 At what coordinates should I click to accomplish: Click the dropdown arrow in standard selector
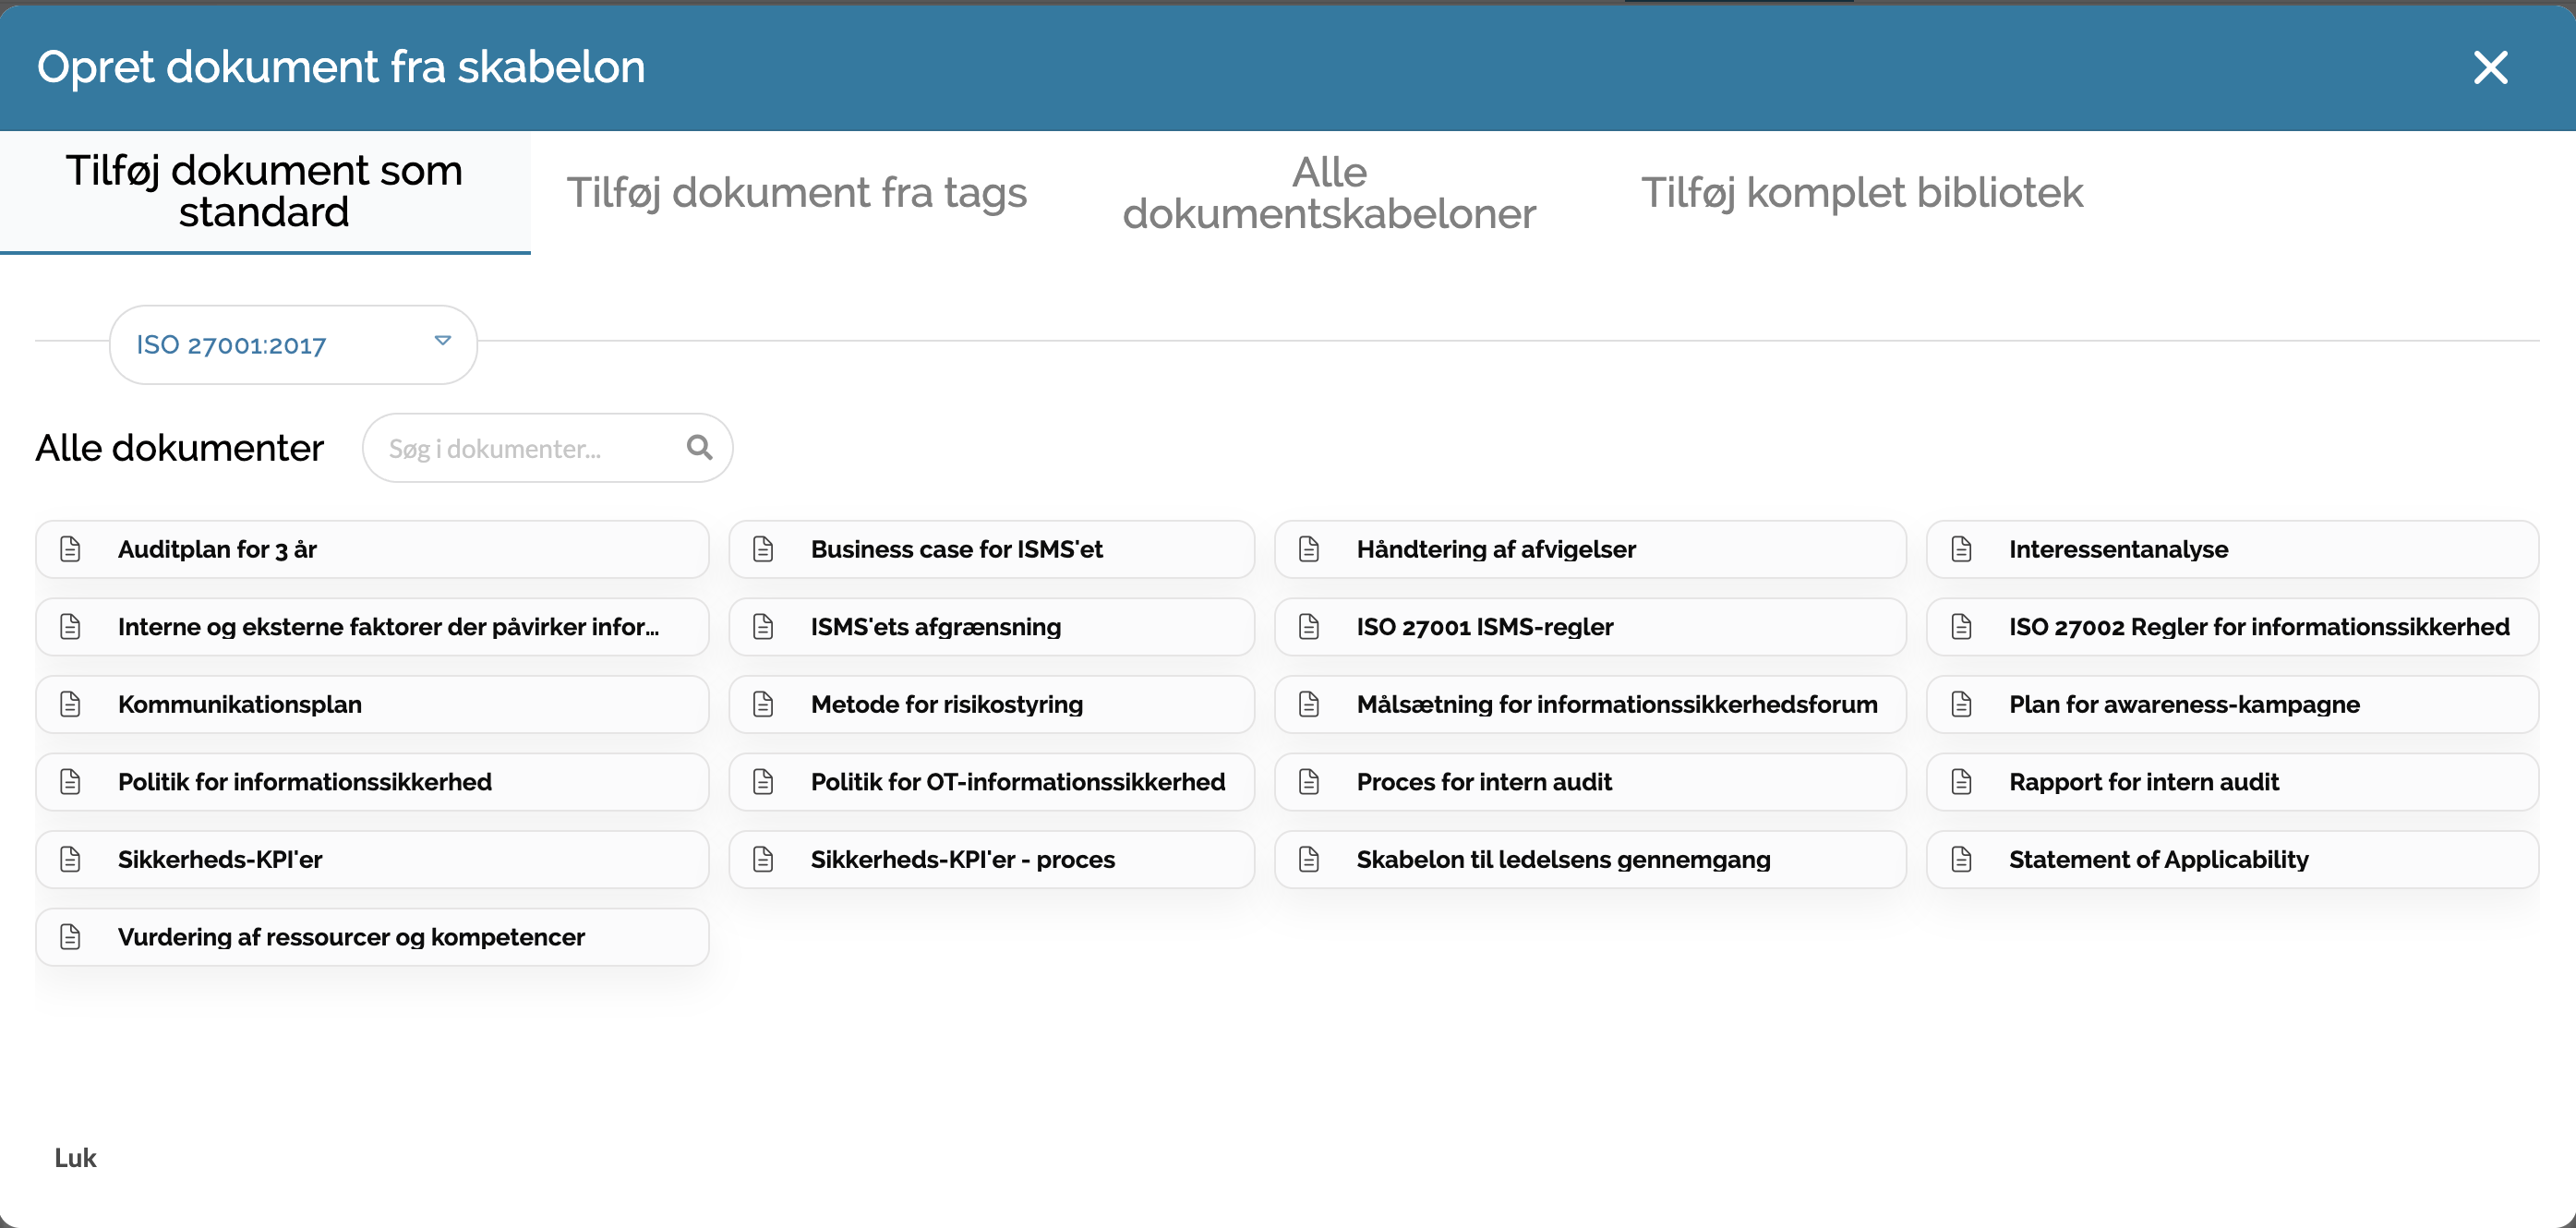click(x=442, y=341)
